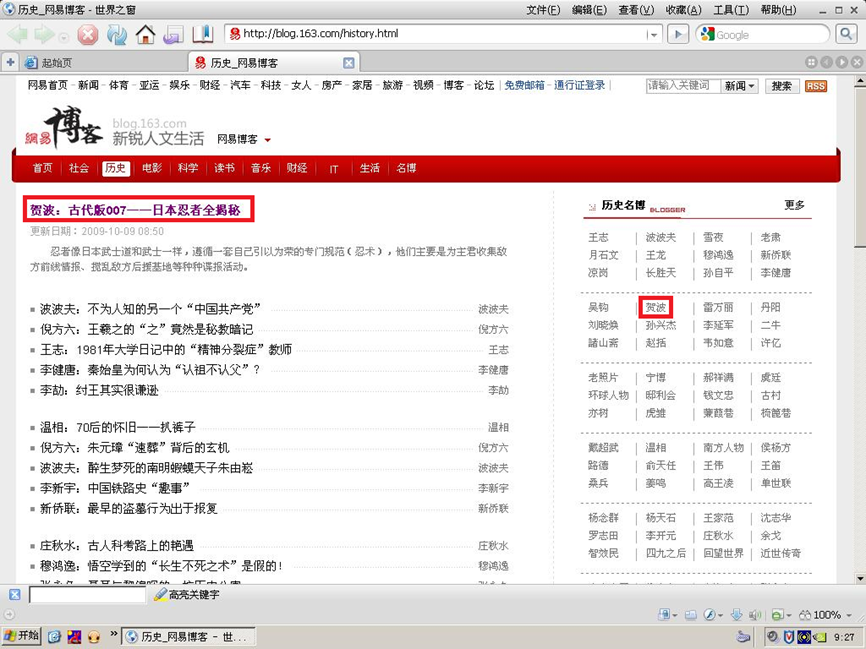Select the 社会 navigation item

click(x=79, y=168)
